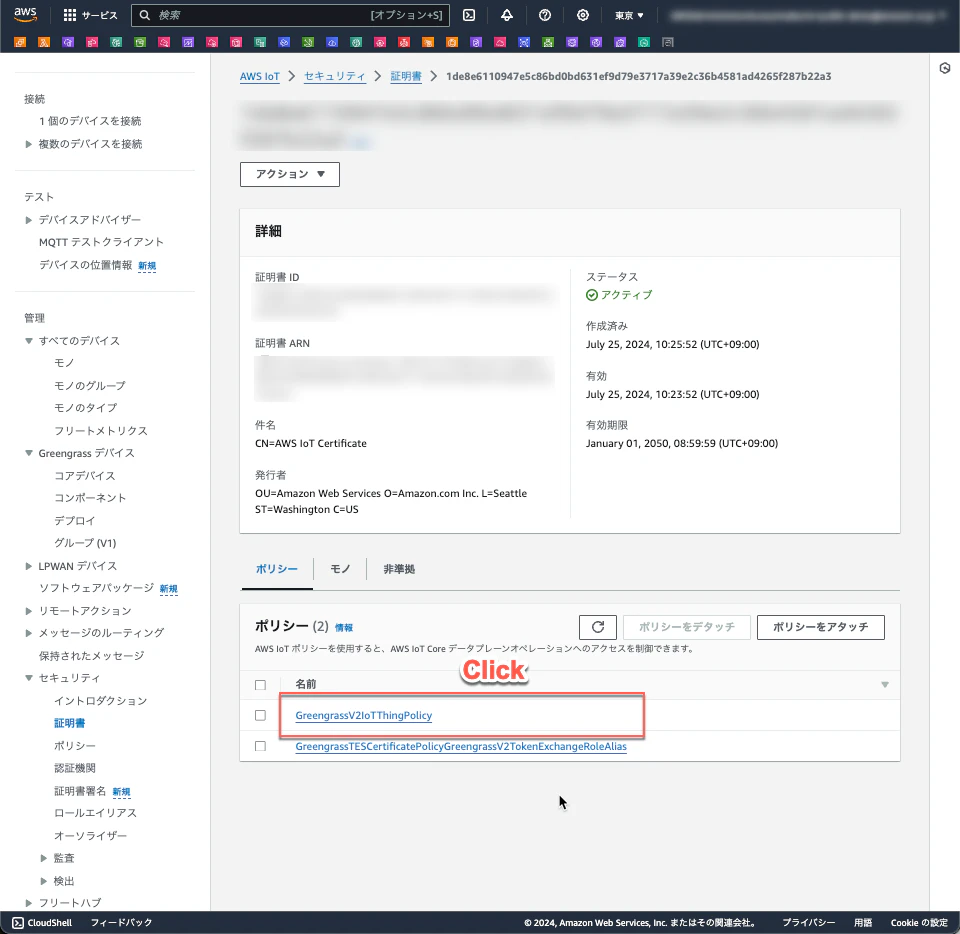Viewport: 960px width, 934px height.
Task: Open ソフトウェアパッケージ in sidebar
Action: (96, 588)
